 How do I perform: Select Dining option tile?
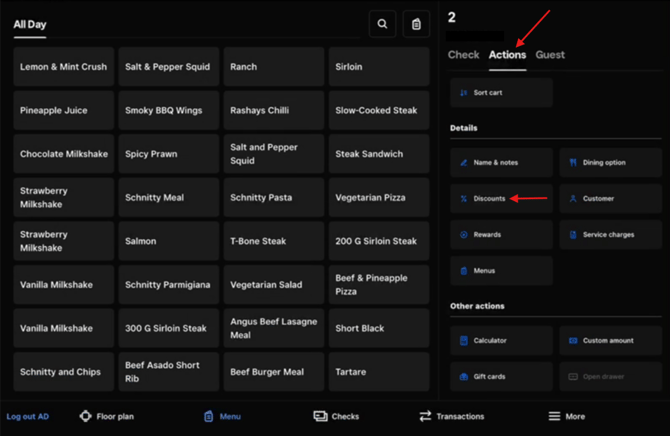[610, 162]
